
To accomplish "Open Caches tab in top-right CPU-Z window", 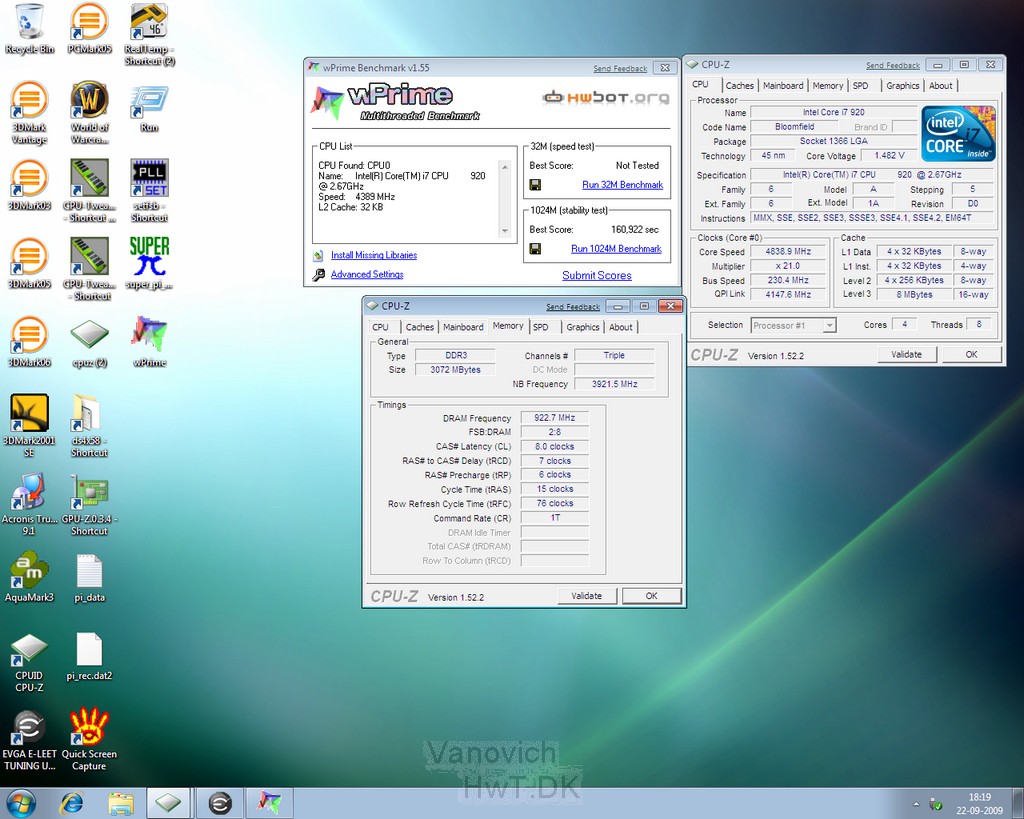I will pos(739,86).
